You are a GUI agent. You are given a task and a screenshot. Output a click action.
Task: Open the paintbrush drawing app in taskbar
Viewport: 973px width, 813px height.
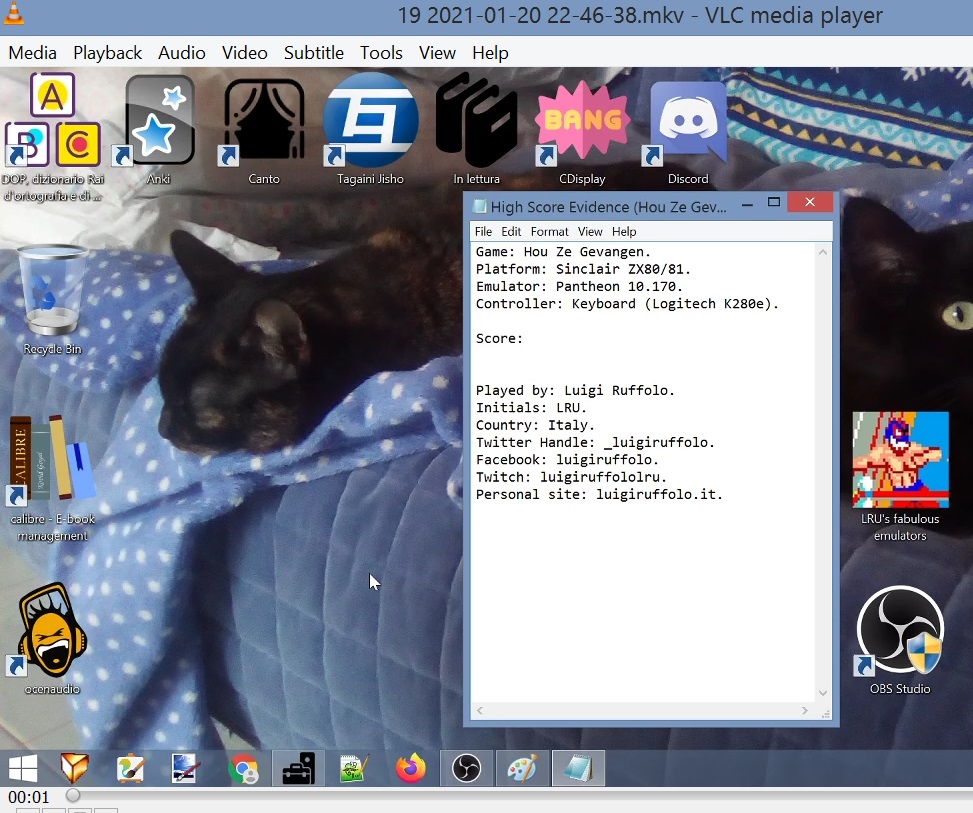(x=130, y=768)
